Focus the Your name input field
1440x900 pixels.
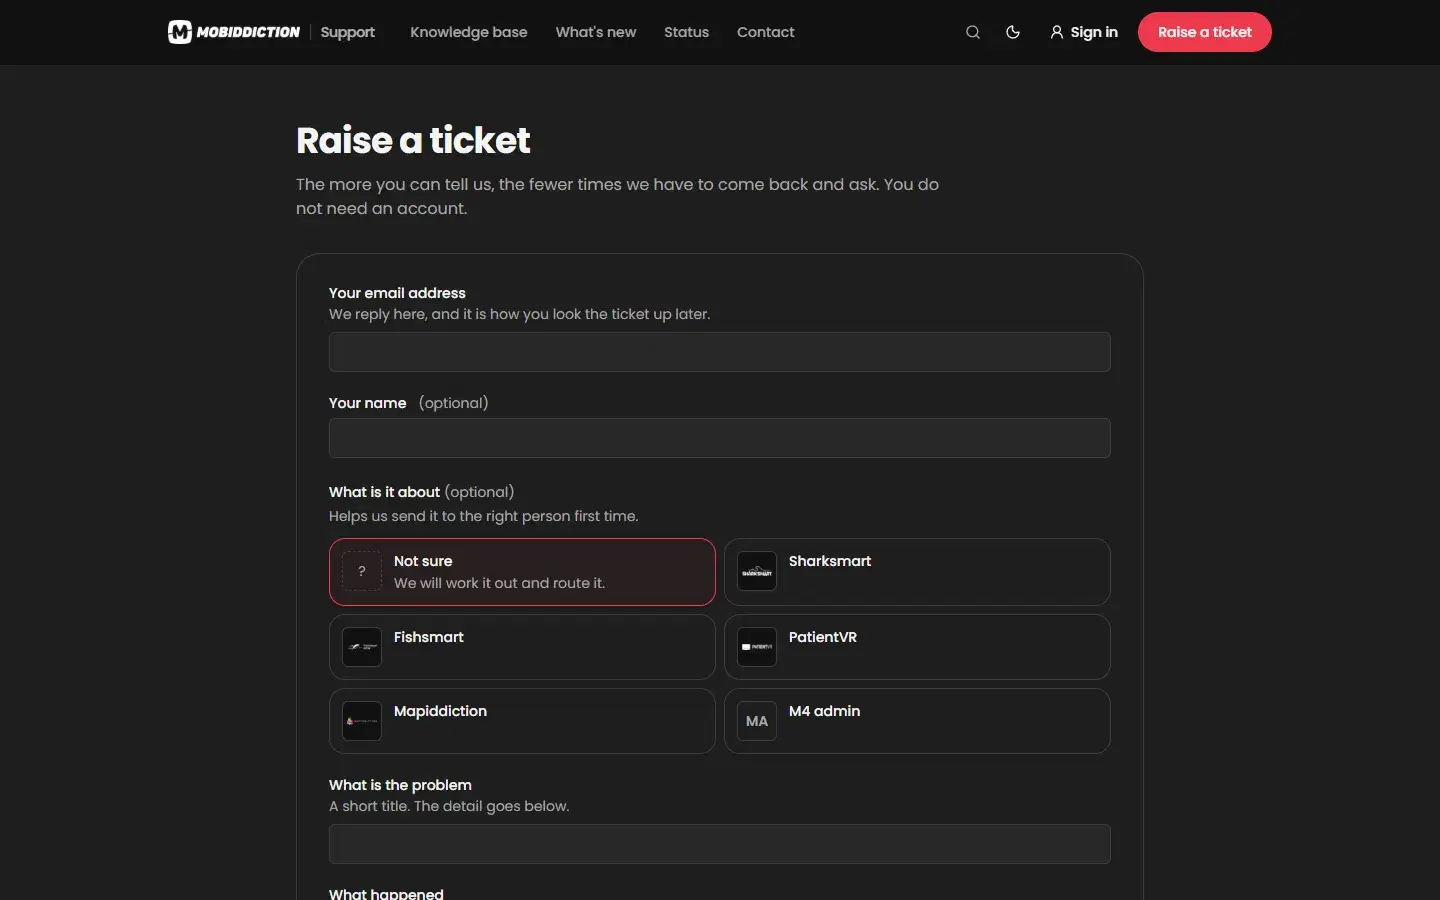(720, 438)
